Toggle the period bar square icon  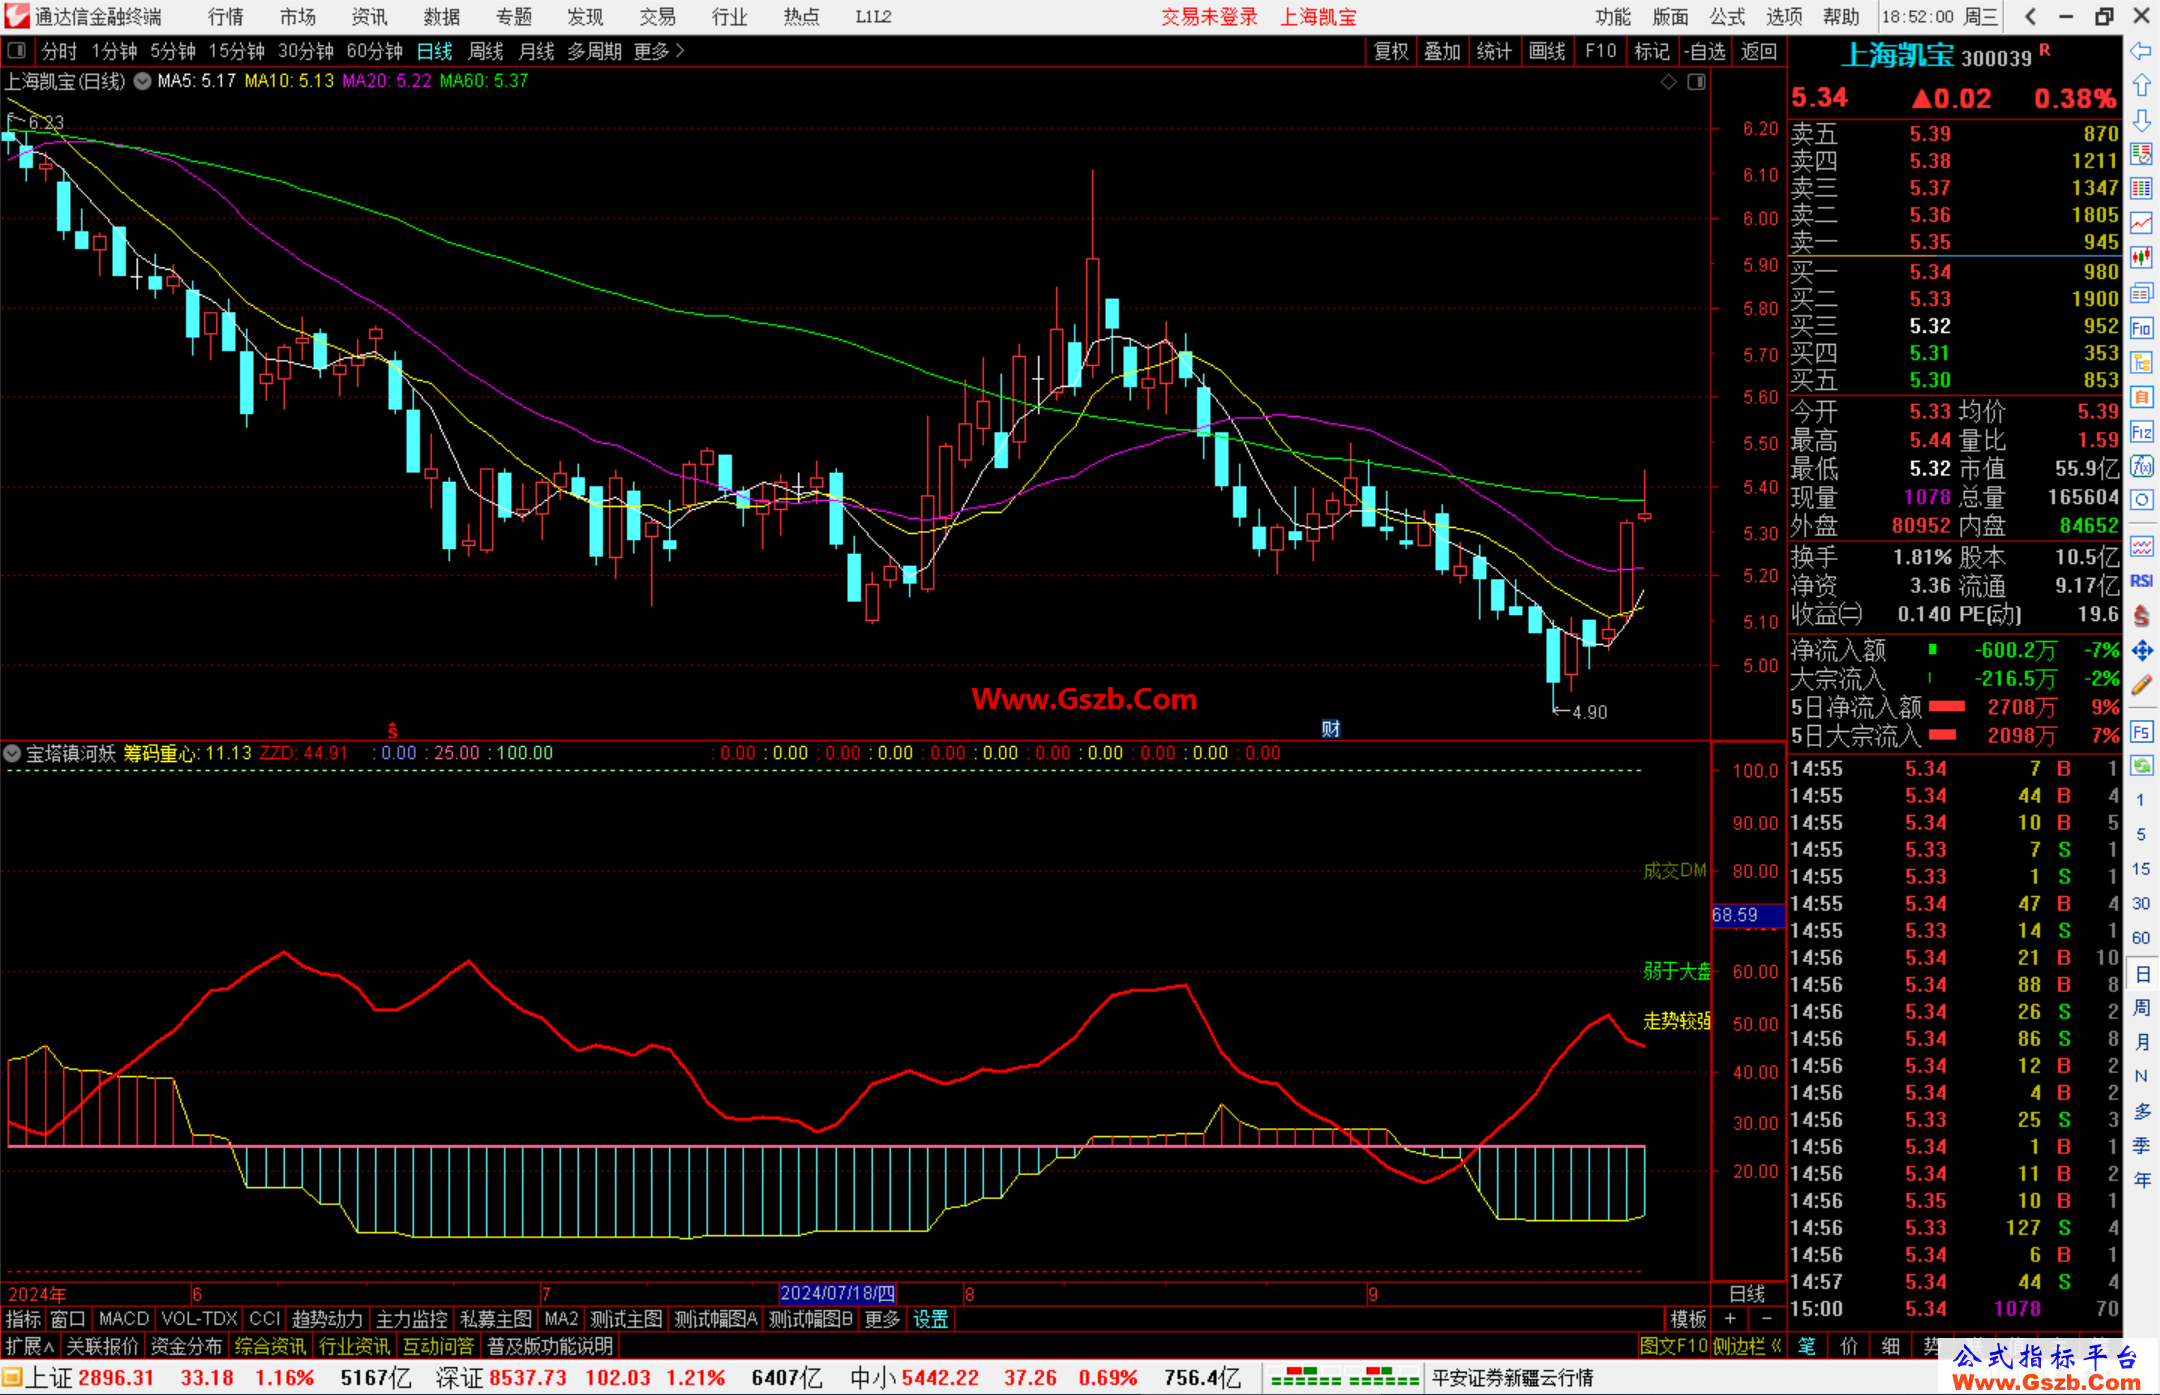coord(17,50)
